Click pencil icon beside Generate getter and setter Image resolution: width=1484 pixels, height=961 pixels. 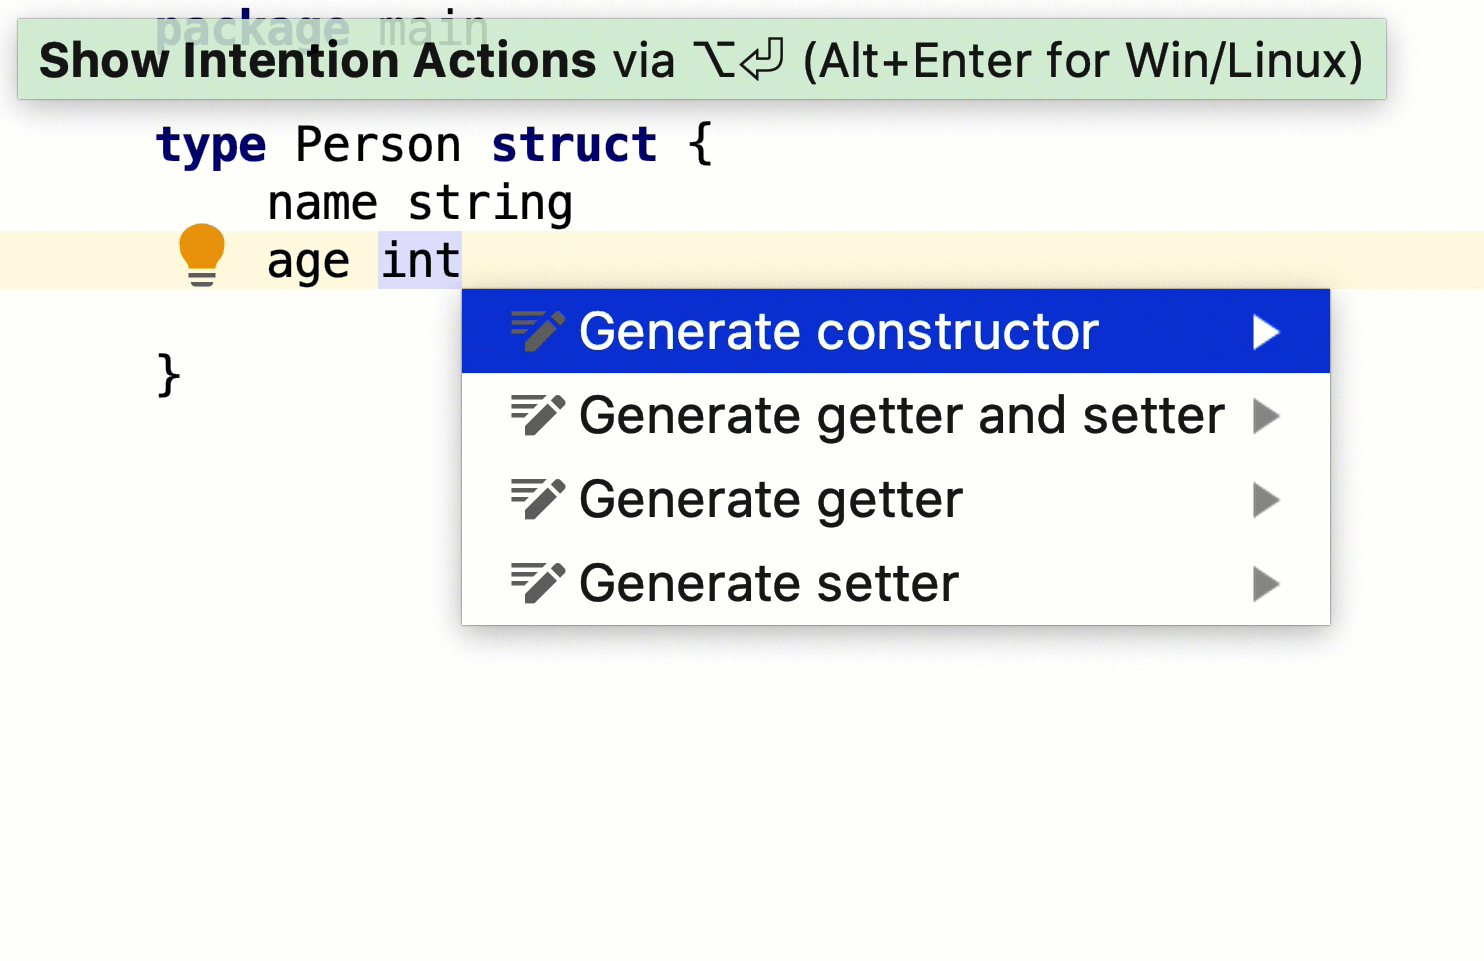pos(538,415)
